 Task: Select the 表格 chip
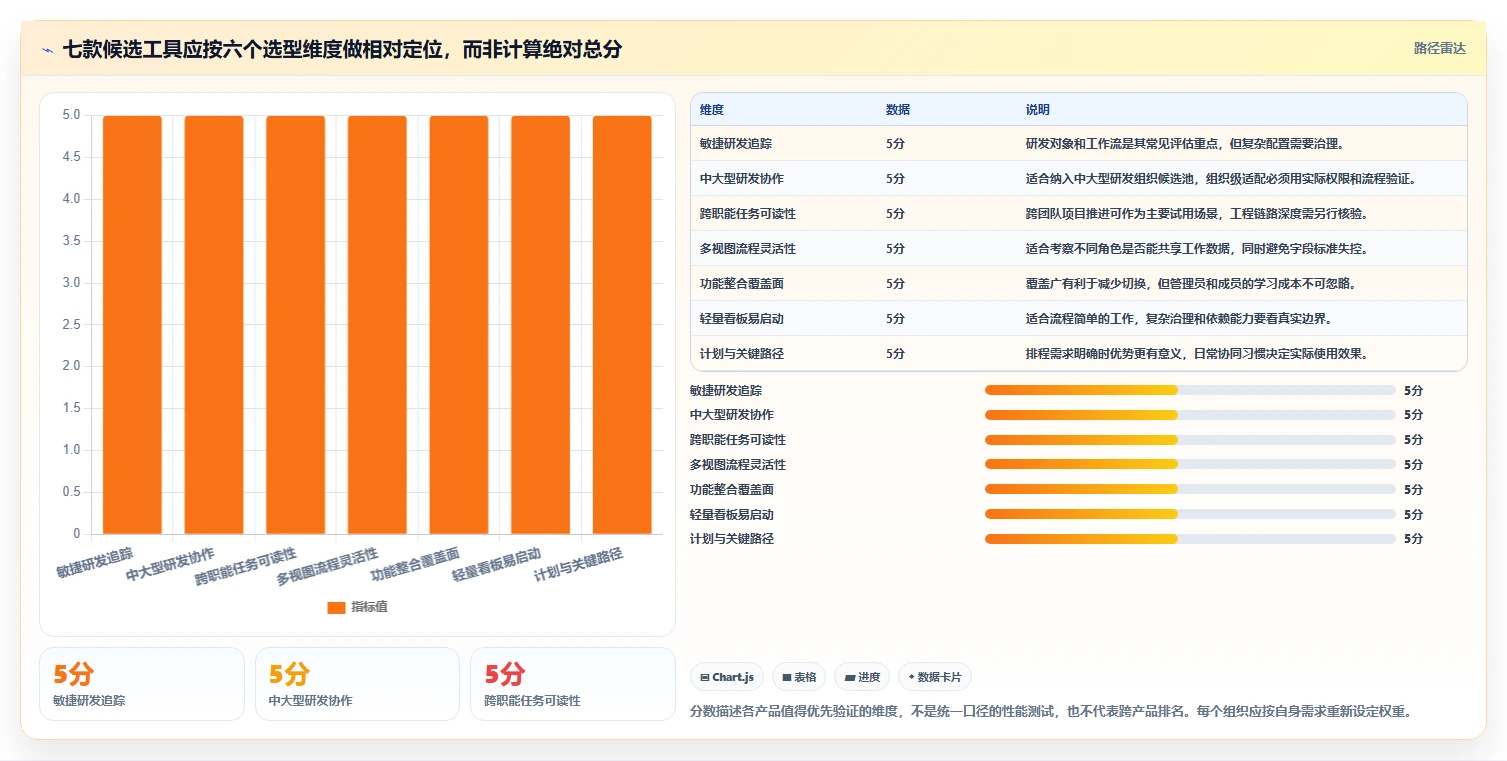click(799, 677)
